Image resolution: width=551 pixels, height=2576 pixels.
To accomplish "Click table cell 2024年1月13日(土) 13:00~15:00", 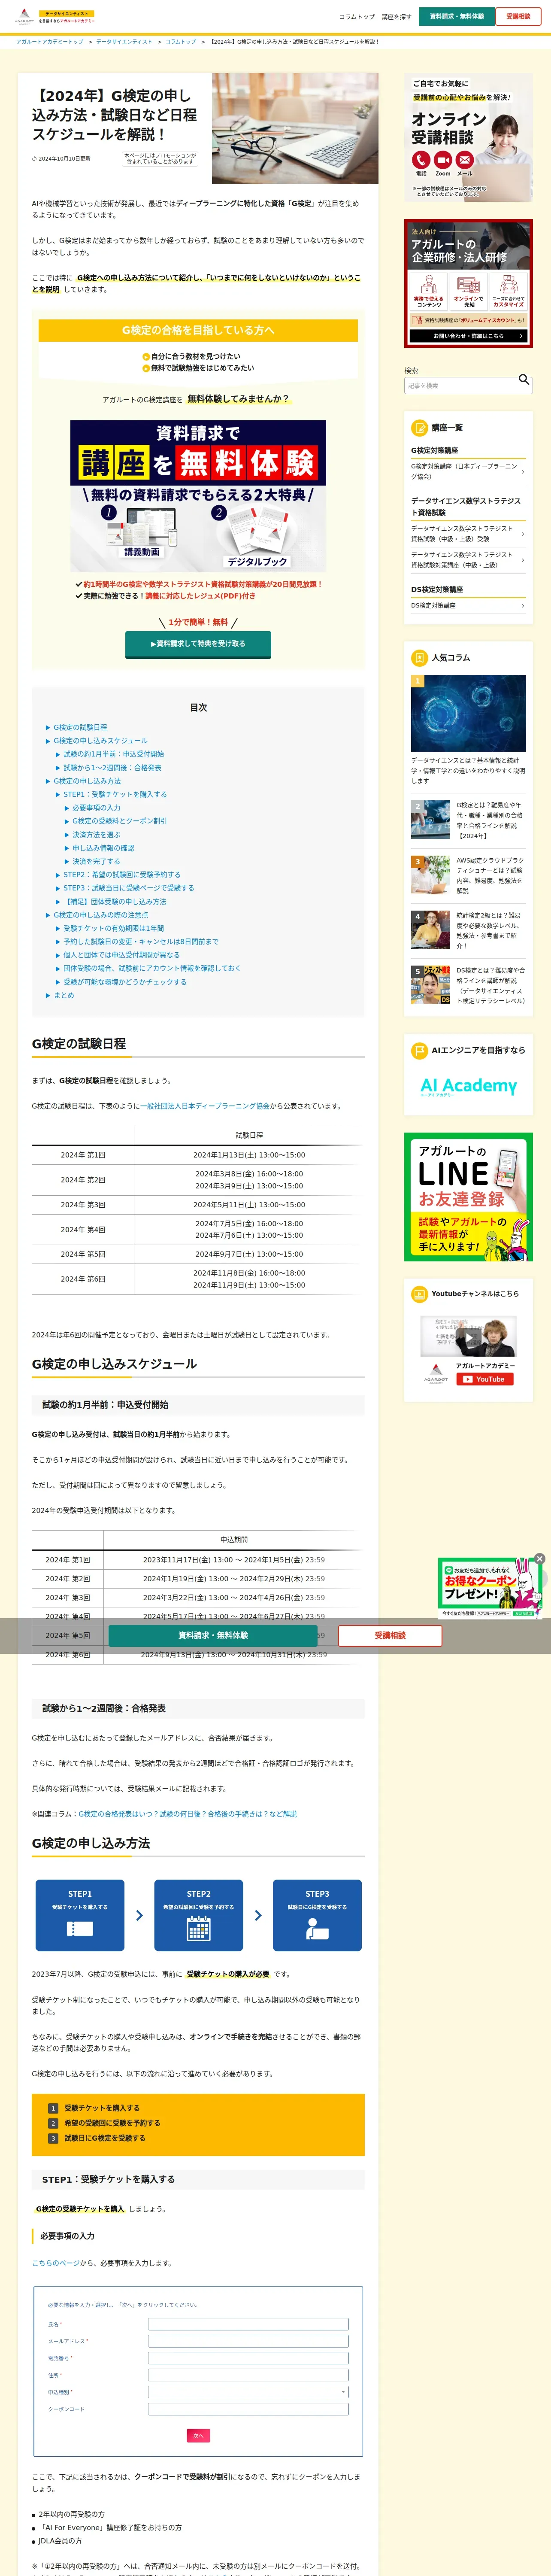I will coord(249,1155).
